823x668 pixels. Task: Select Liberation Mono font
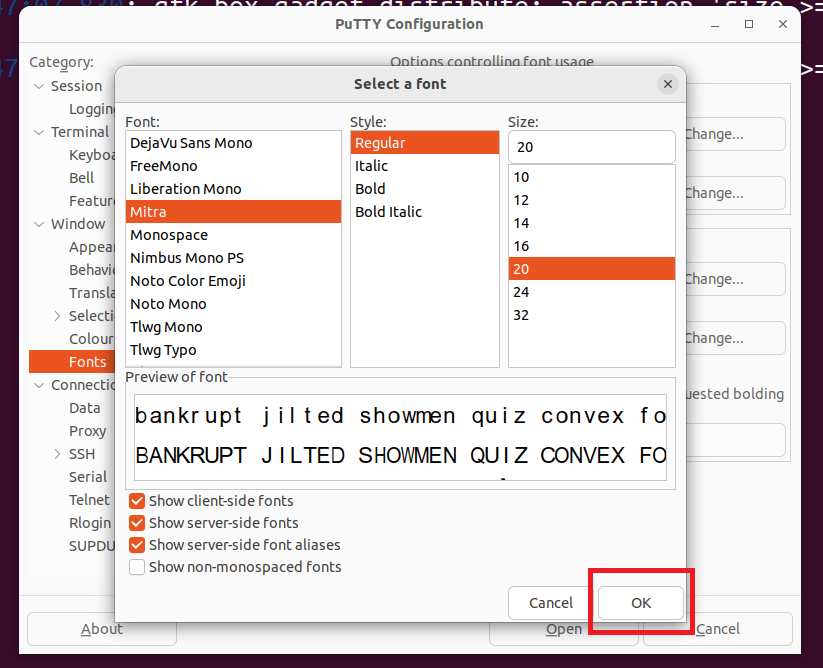tap(234, 189)
